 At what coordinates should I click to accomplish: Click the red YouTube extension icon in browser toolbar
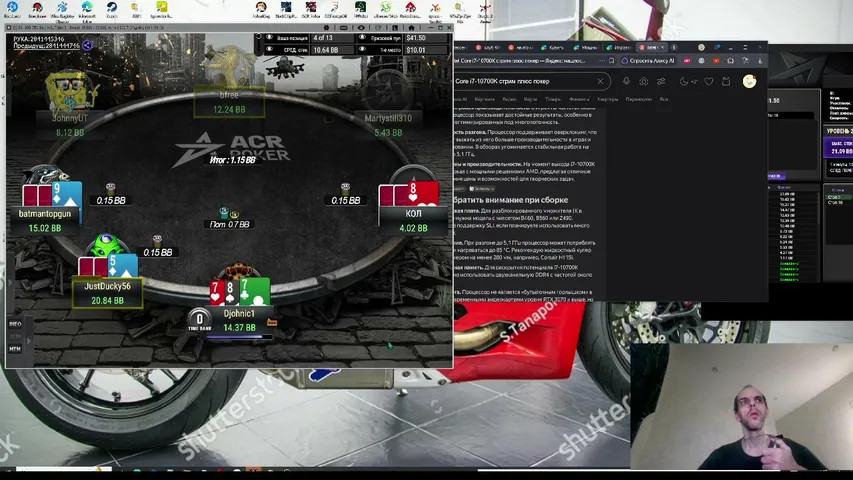click(x=716, y=61)
